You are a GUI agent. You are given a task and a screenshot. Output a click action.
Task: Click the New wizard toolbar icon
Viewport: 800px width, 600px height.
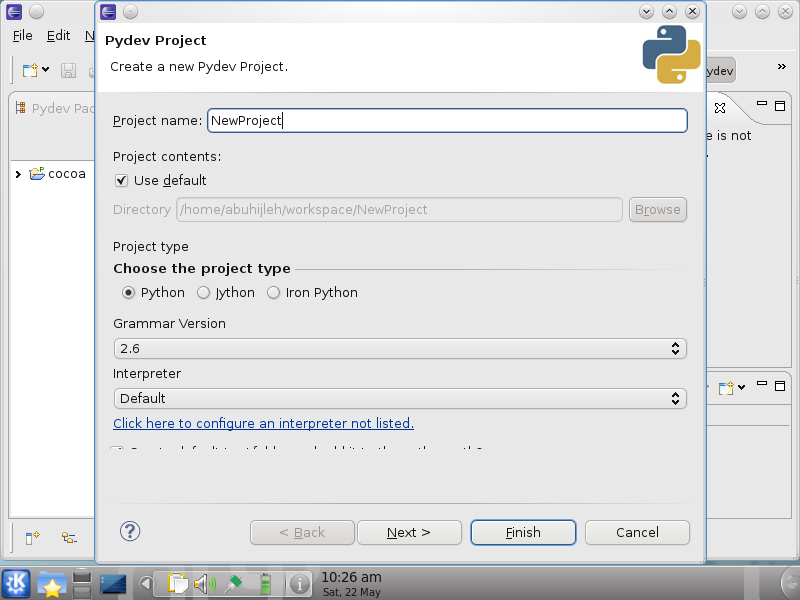(31, 70)
